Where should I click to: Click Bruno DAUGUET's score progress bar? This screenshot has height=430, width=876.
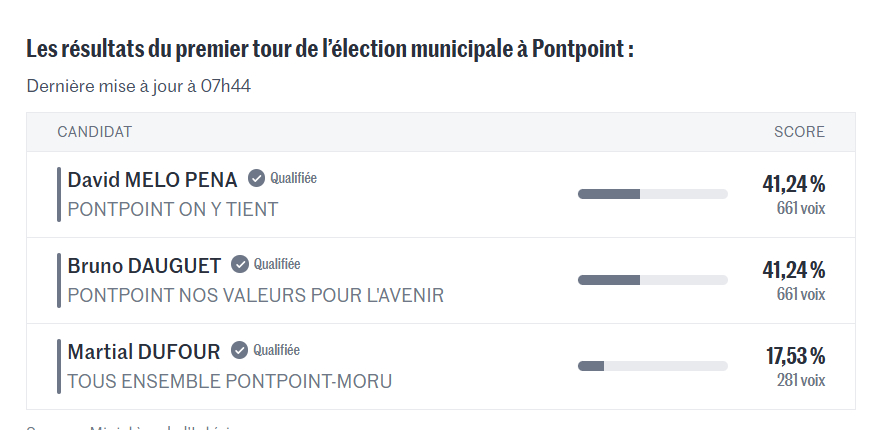[652, 280]
